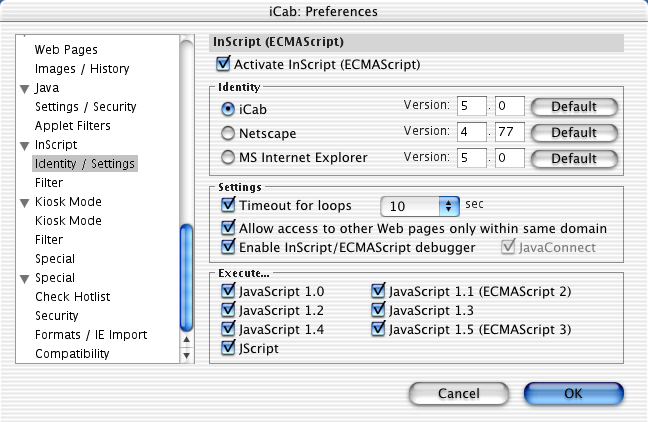Open Filter item under Kiosk Mode
The height and width of the screenshot is (422, 648).
tap(49, 240)
